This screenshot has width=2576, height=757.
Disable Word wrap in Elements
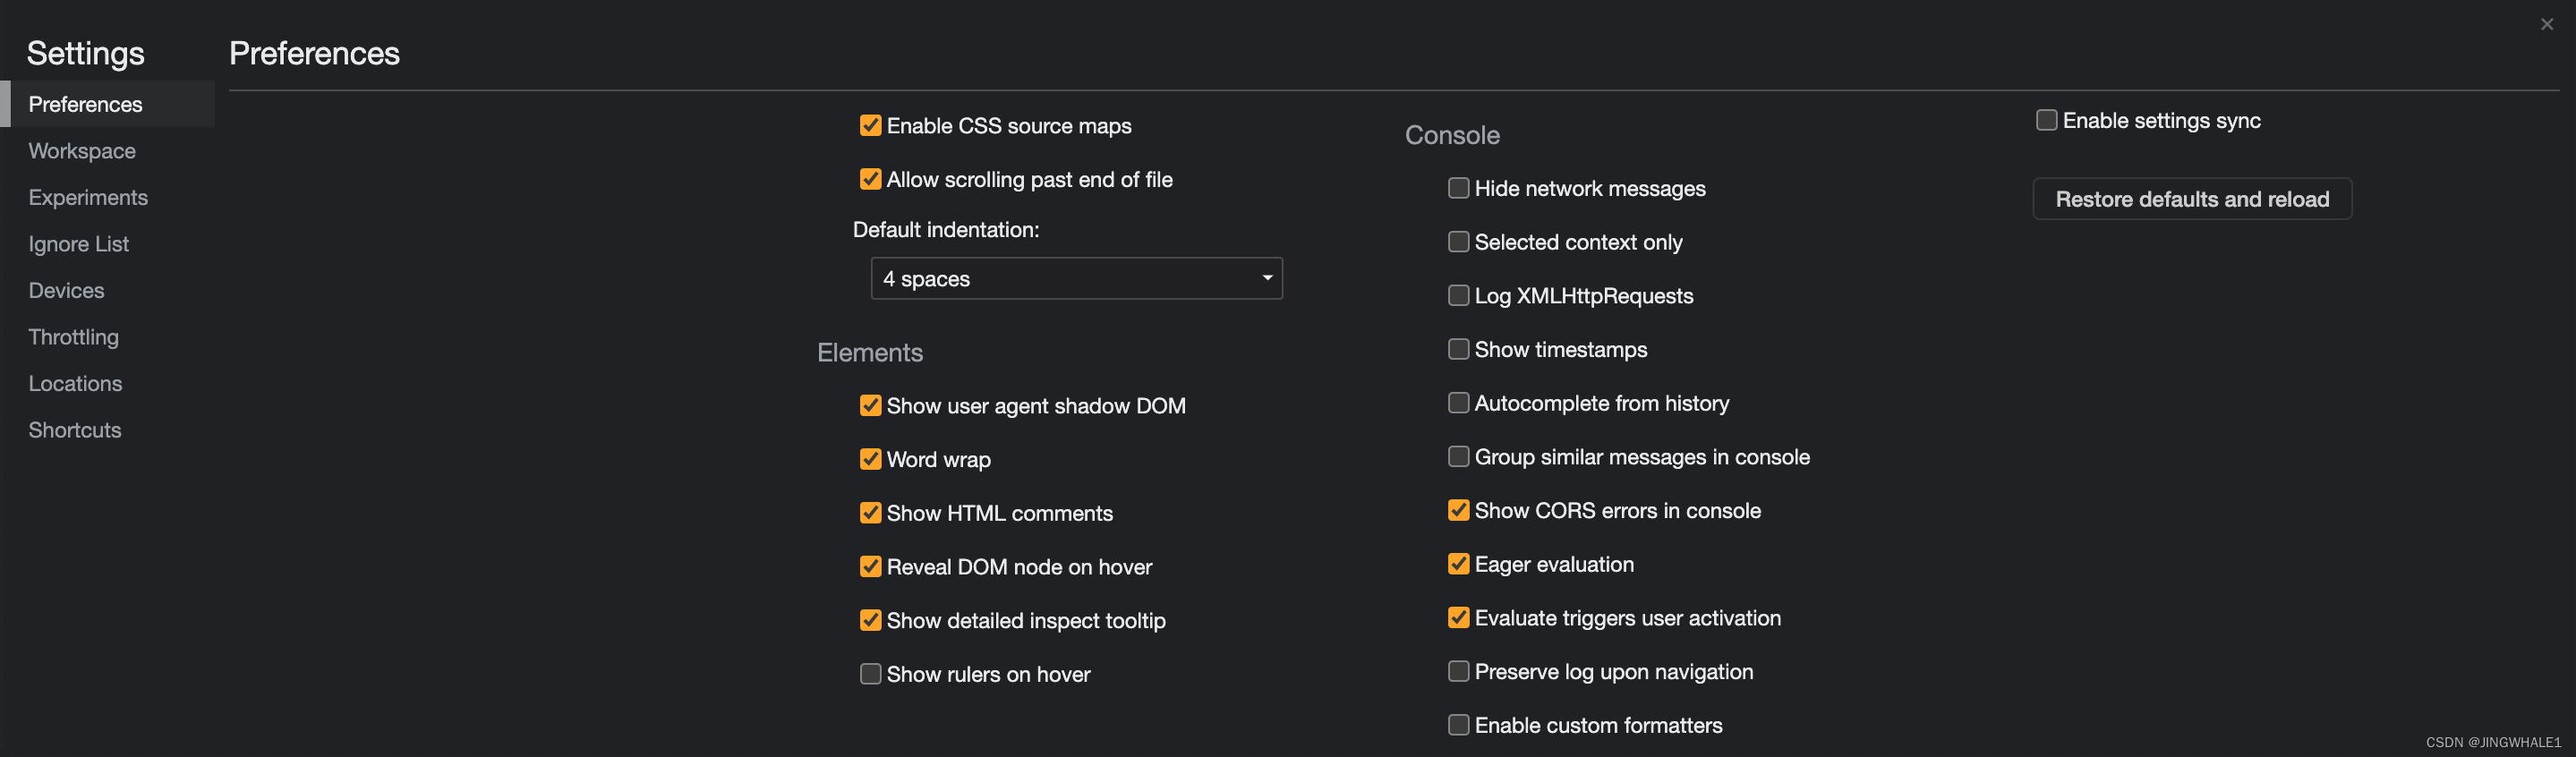[x=870, y=459]
